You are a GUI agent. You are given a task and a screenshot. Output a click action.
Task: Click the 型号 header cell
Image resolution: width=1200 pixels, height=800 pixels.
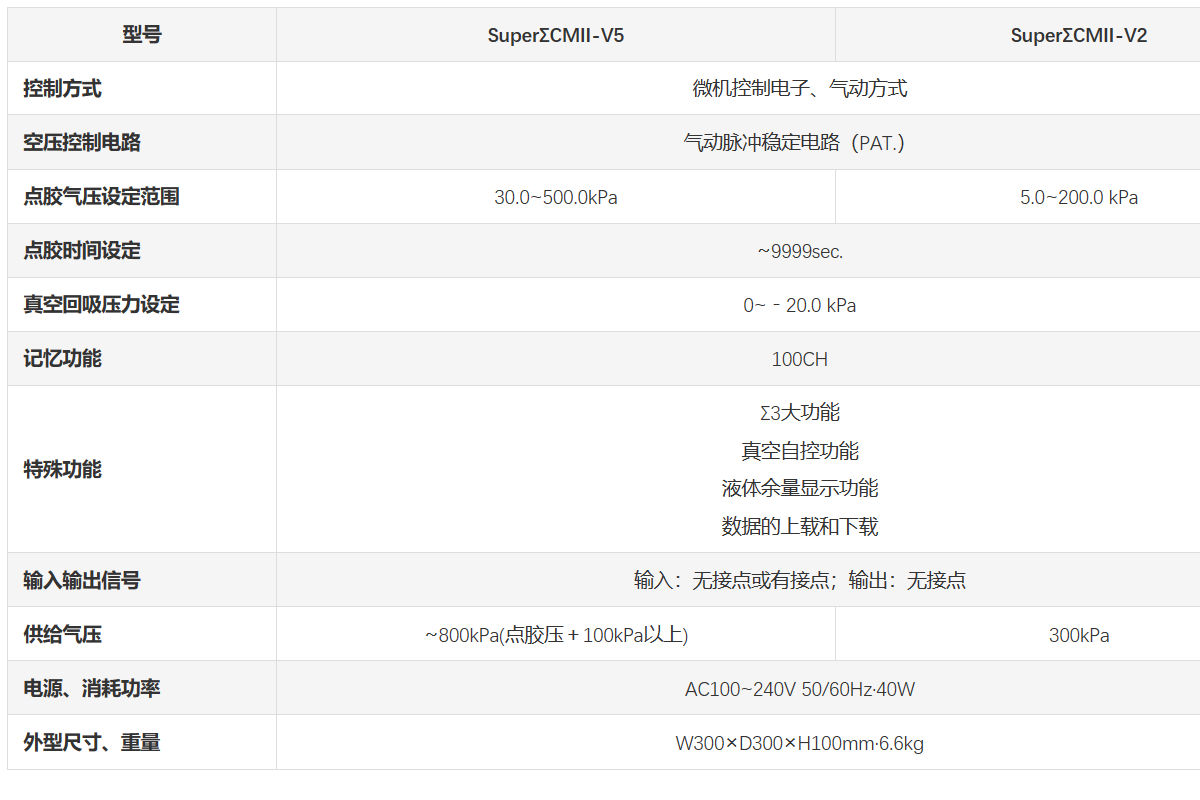tap(141, 35)
